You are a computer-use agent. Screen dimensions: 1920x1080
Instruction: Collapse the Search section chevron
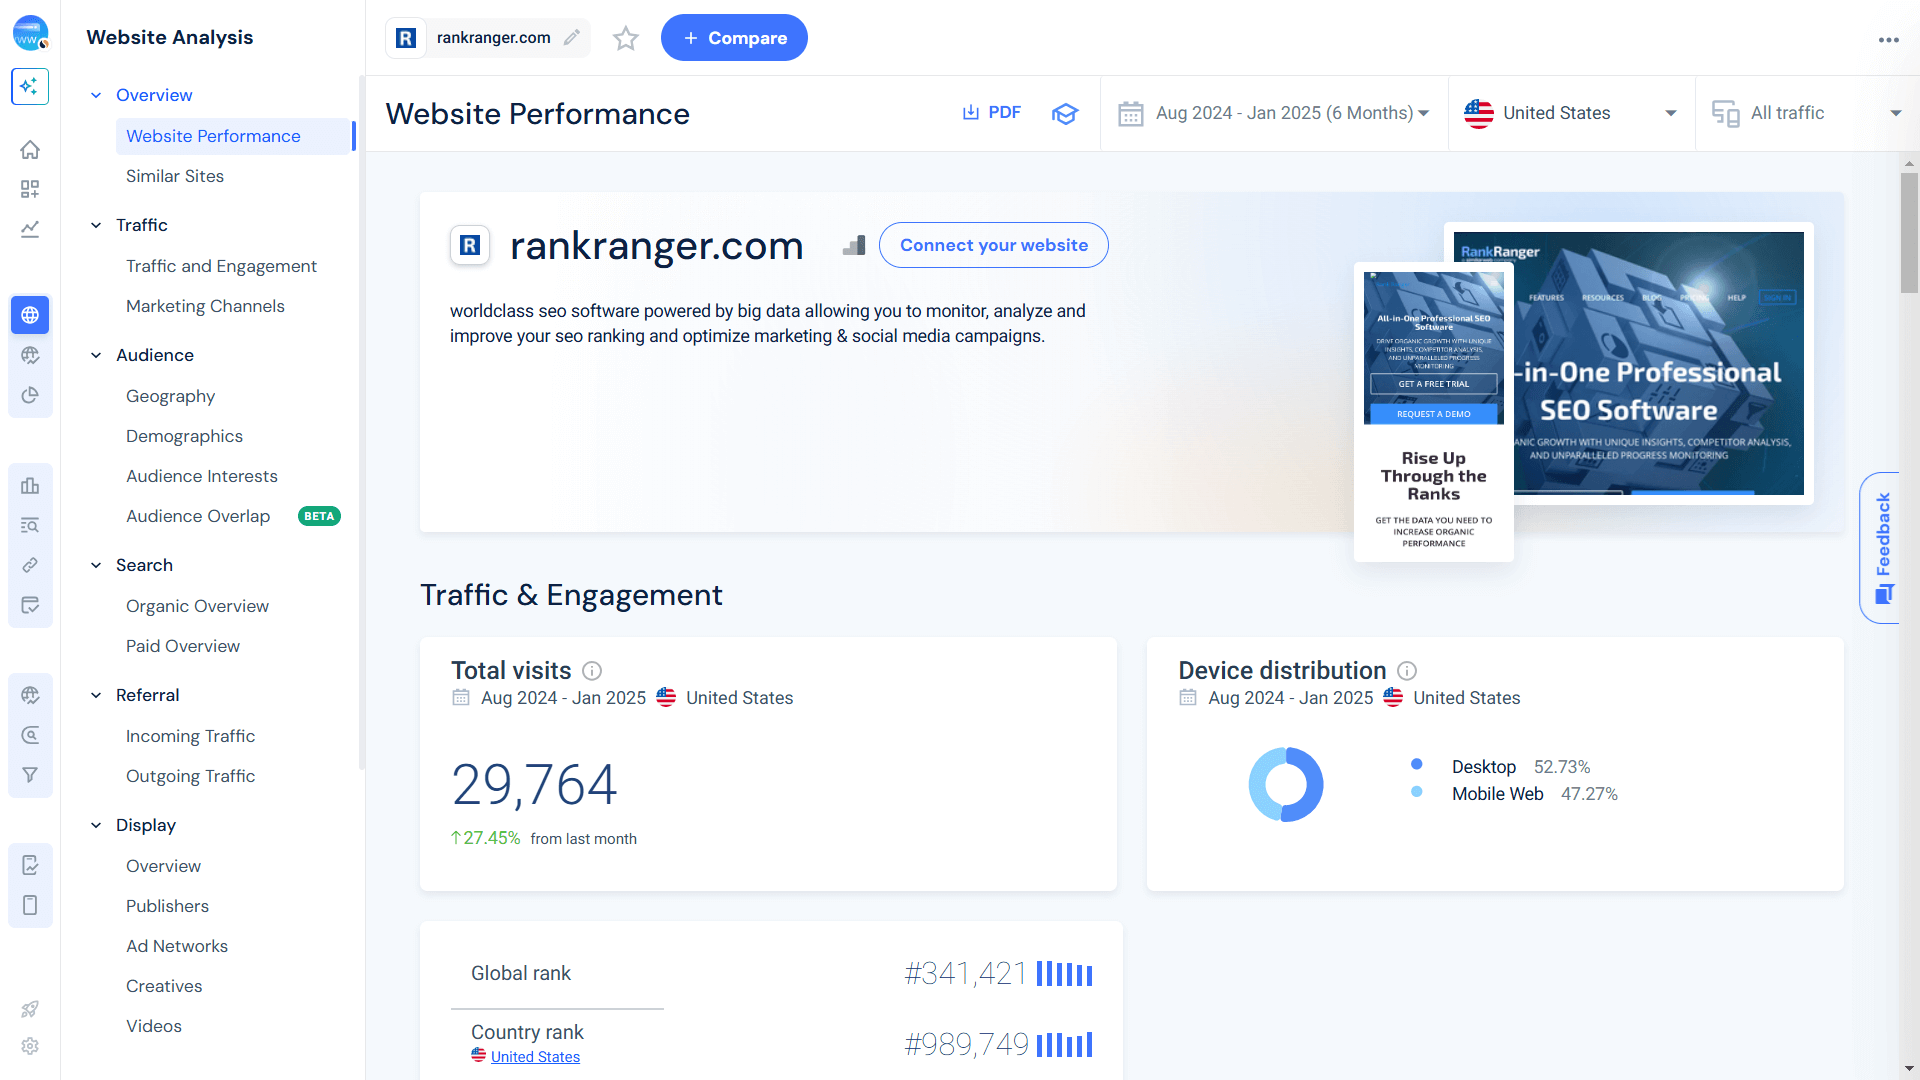(x=96, y=565)
